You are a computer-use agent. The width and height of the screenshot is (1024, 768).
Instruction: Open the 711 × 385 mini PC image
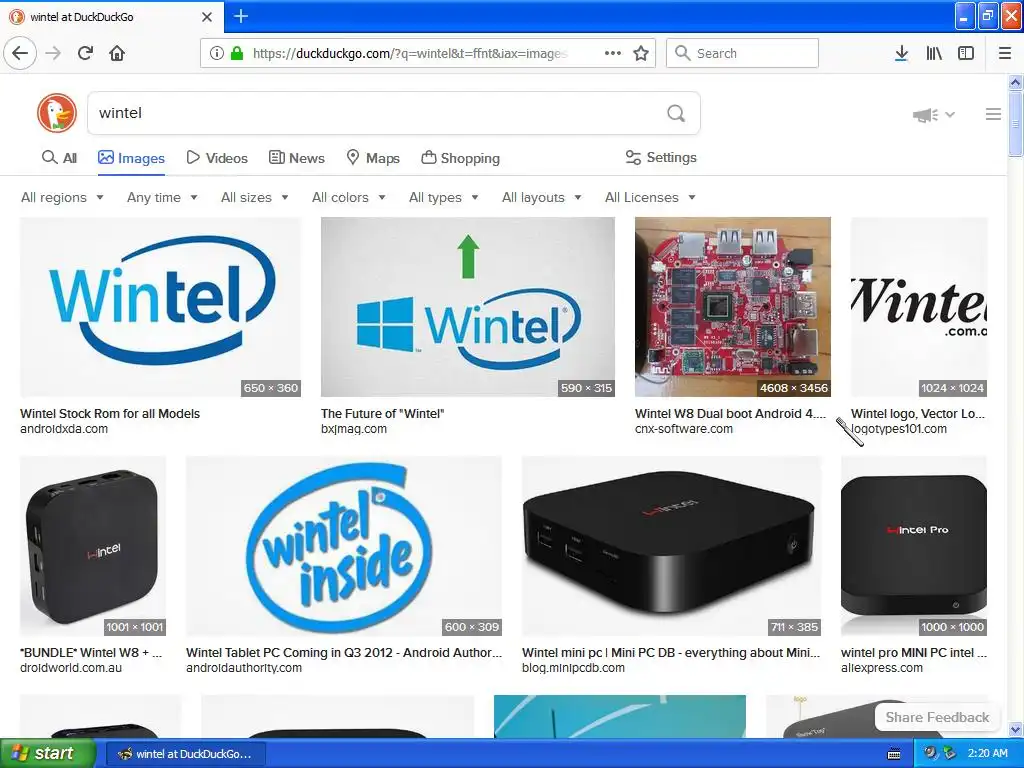point(671,546)
